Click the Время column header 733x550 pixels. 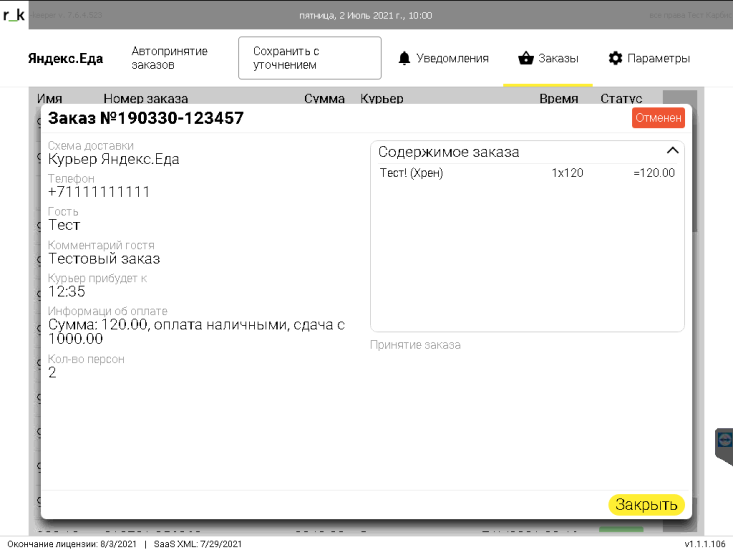(559, 98)
